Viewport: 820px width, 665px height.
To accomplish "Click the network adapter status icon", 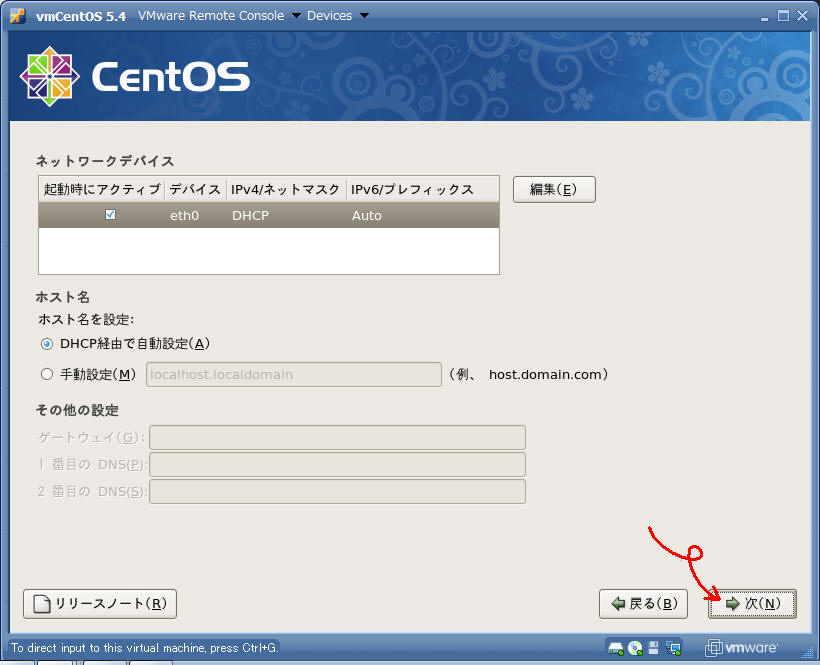I will click(x=673, y=647).
